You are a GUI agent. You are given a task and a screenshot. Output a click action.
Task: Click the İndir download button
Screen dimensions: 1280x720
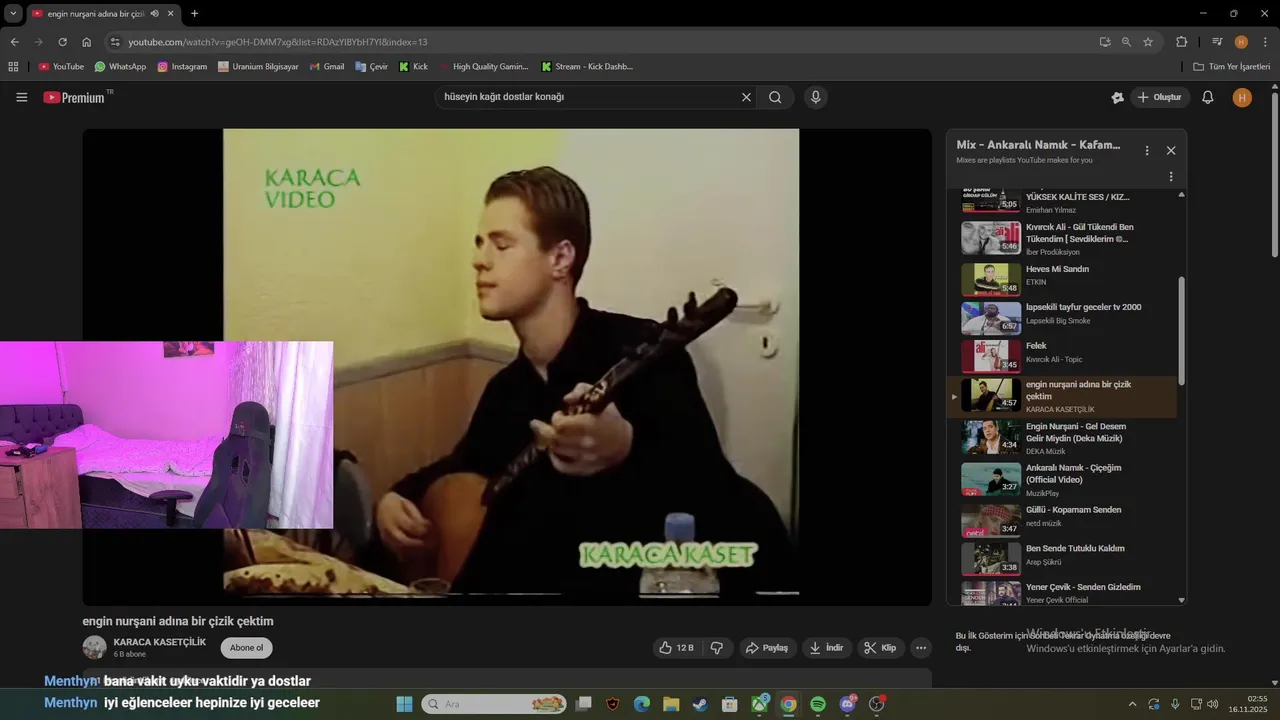[827, 648]
